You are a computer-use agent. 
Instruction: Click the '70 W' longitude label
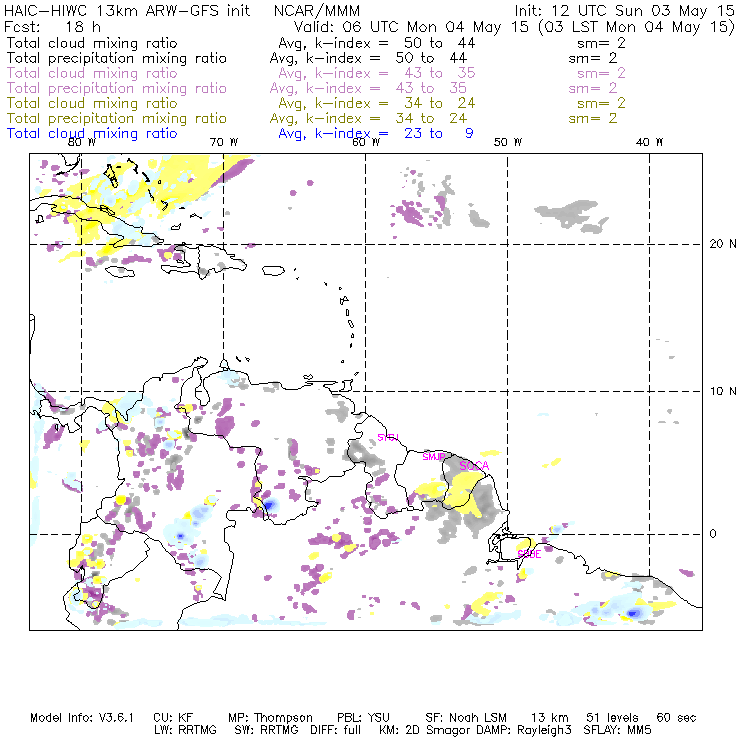[x=224, y=142]
